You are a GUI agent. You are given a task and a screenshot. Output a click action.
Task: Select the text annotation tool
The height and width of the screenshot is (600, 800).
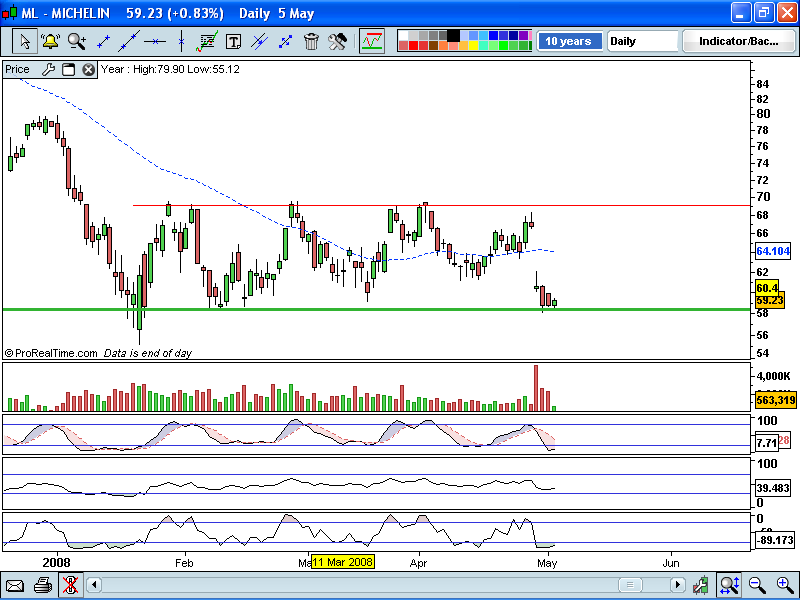(x=233, y=42)
